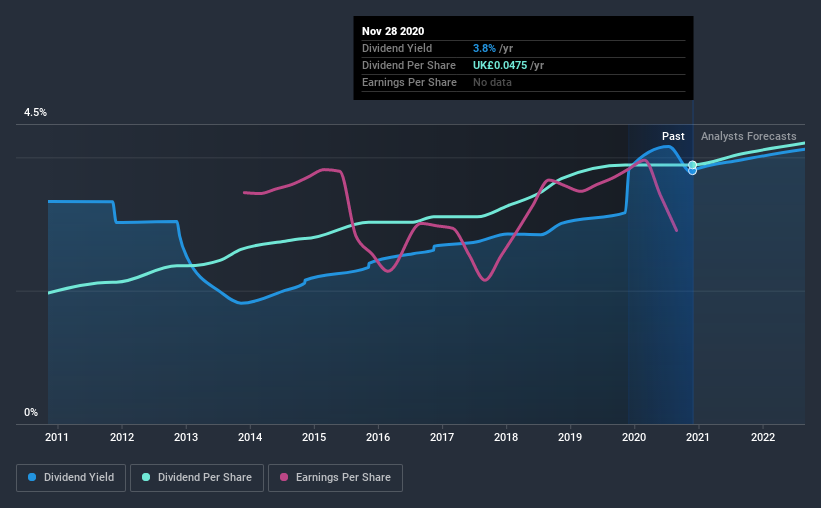Screen dimensions: 821x508
Task: Toggle the Dividend Yield legend button
Action: [x=71, y=478]
